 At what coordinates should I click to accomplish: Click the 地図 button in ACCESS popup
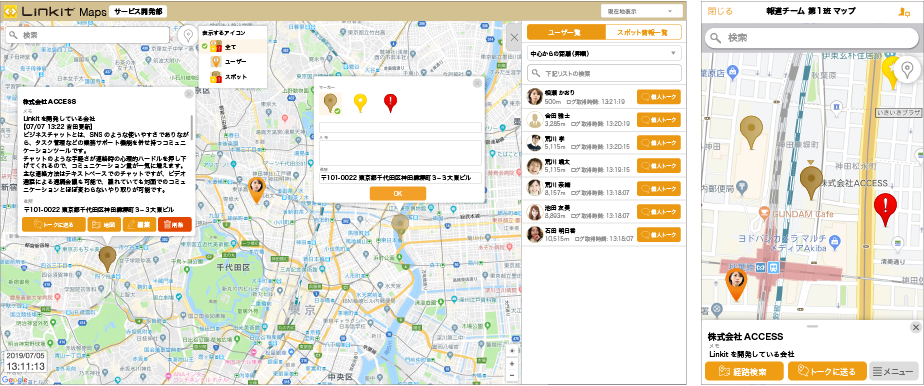[x=104, y=224]
